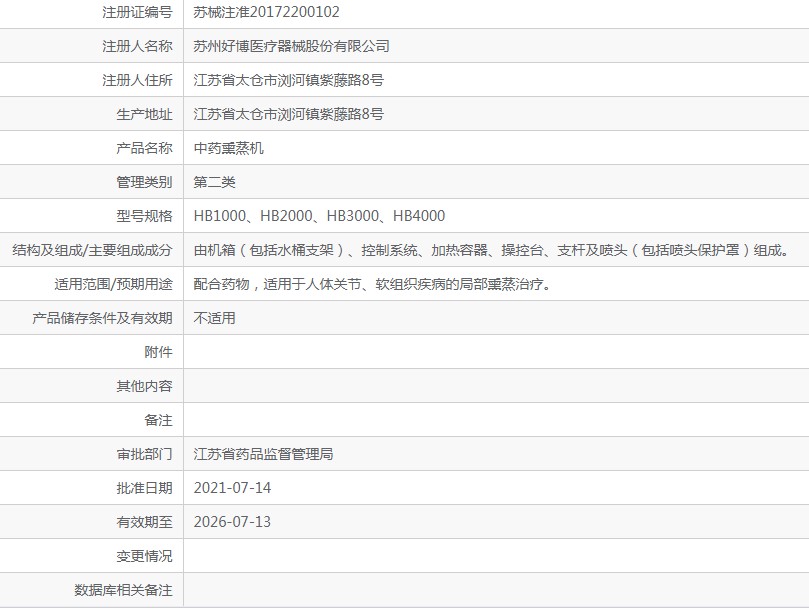Click the expiry date 2026-07-13
The image size is (809, 612).
[232, 522]
